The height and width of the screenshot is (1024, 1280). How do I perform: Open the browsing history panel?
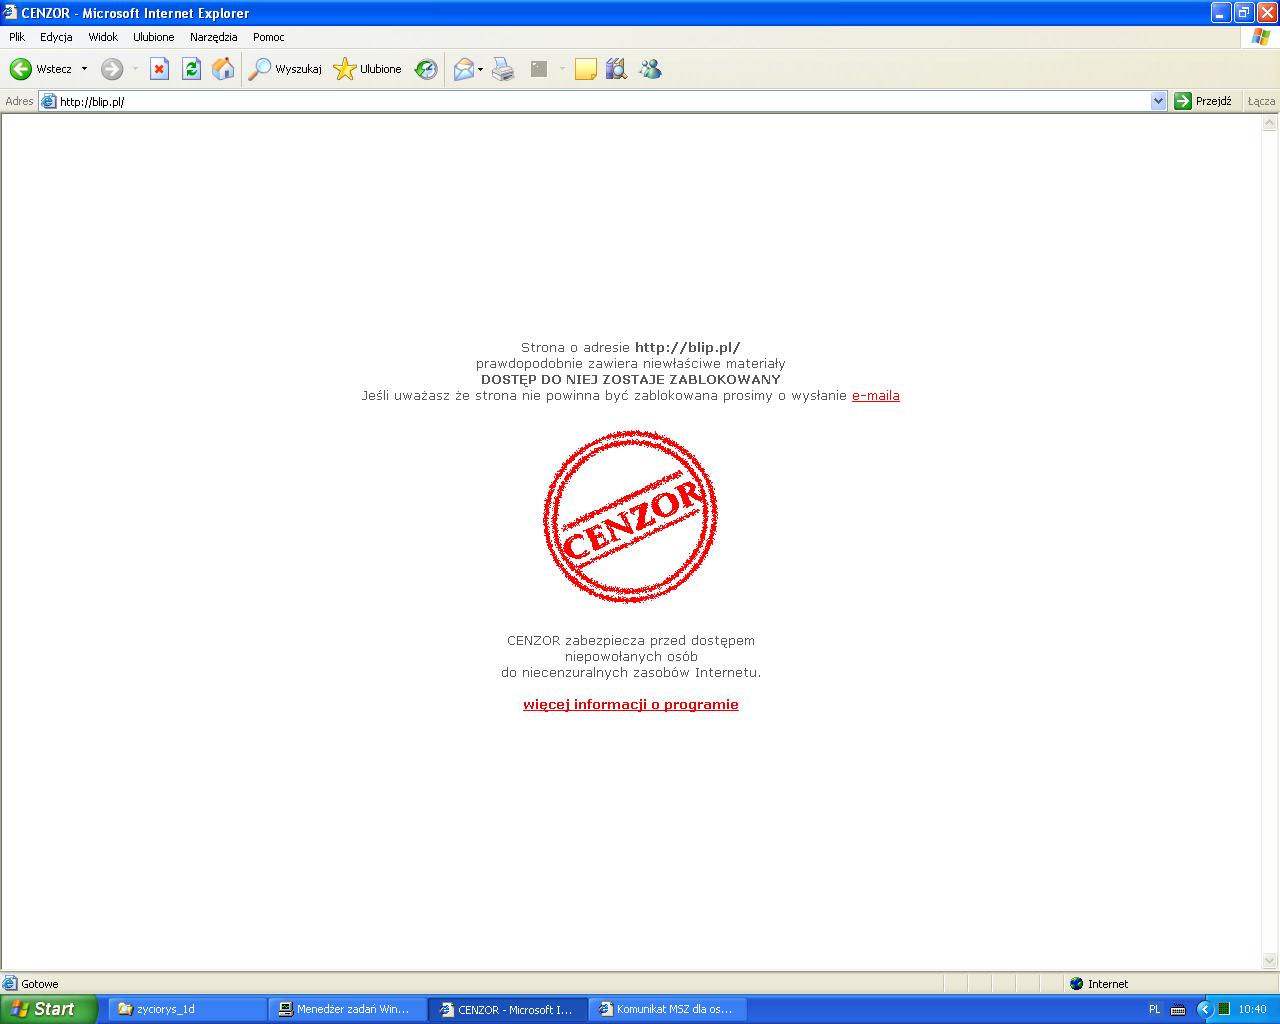(x=426, y=69)
